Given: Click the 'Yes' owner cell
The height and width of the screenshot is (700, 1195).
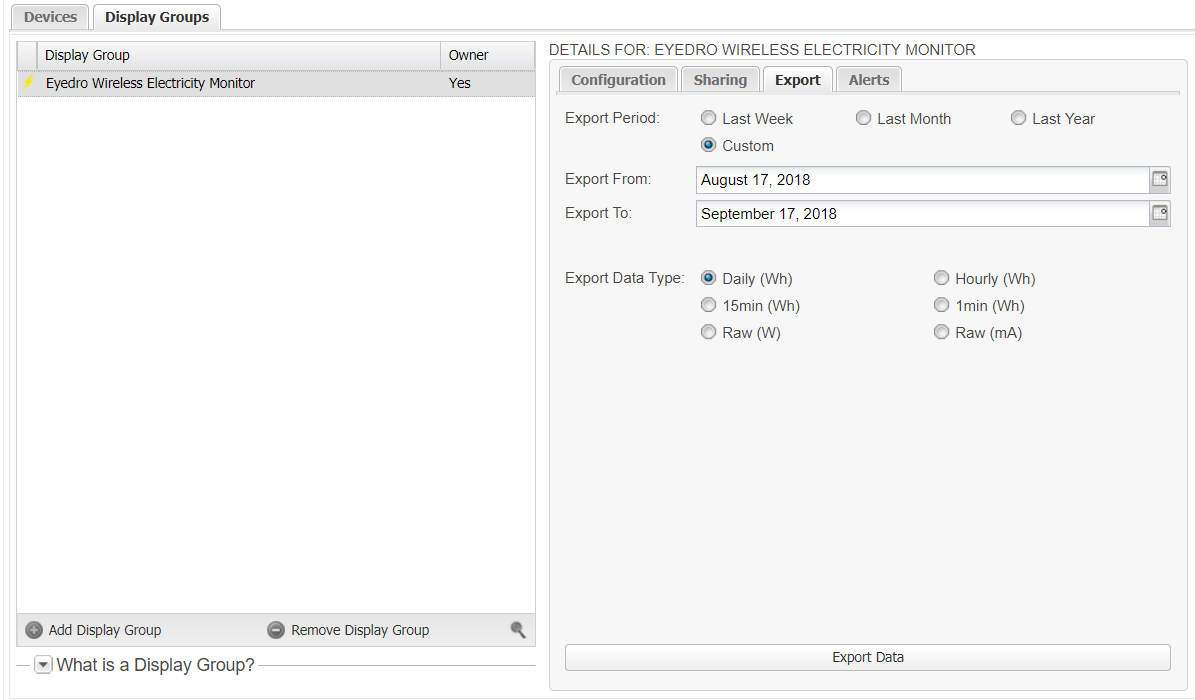Looking at the screenshot, I should point(460,83).
